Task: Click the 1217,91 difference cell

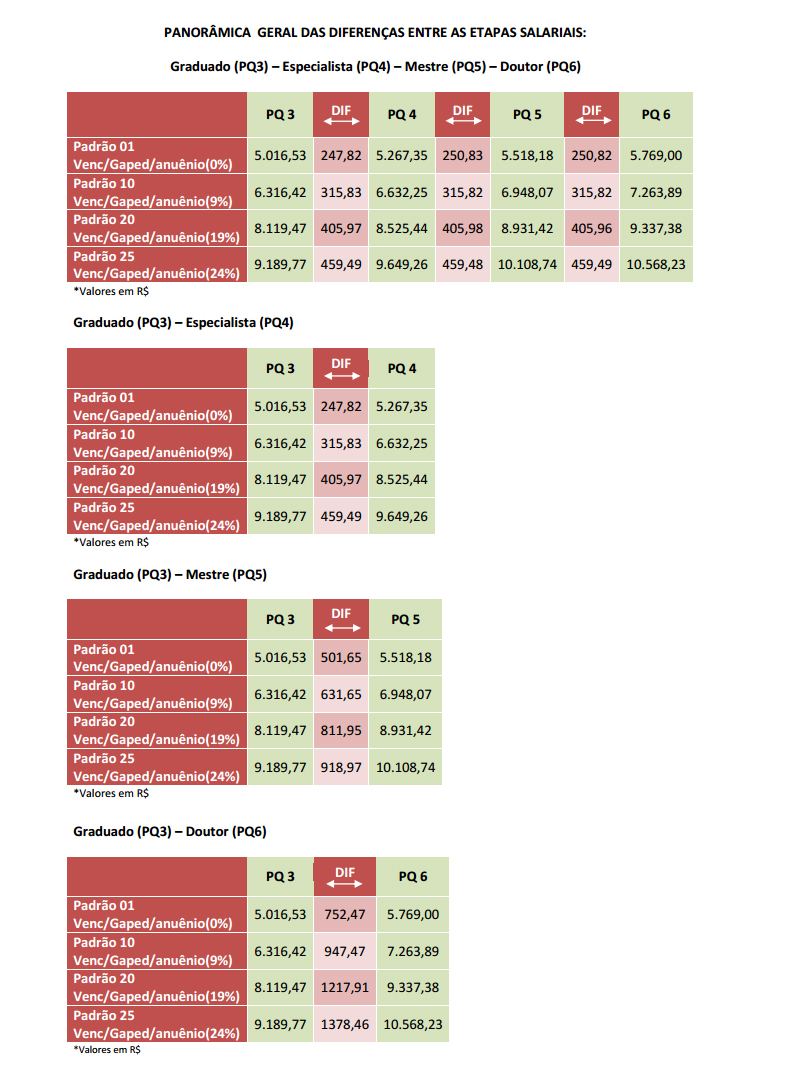Action: (345, 988)
